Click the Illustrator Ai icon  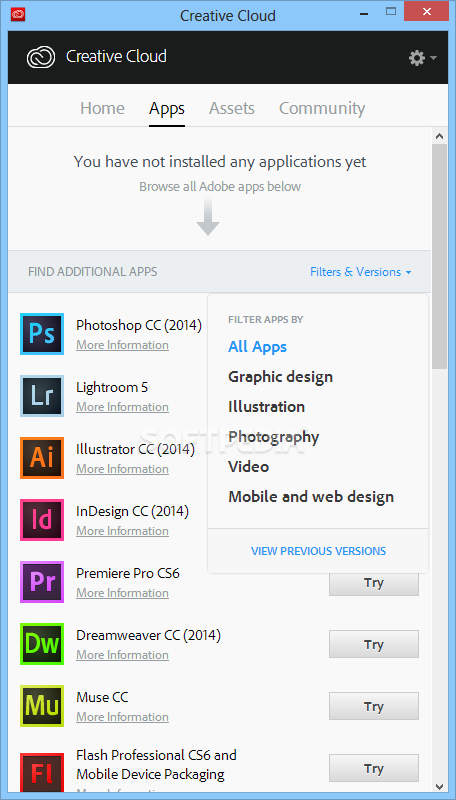[42, 458]
